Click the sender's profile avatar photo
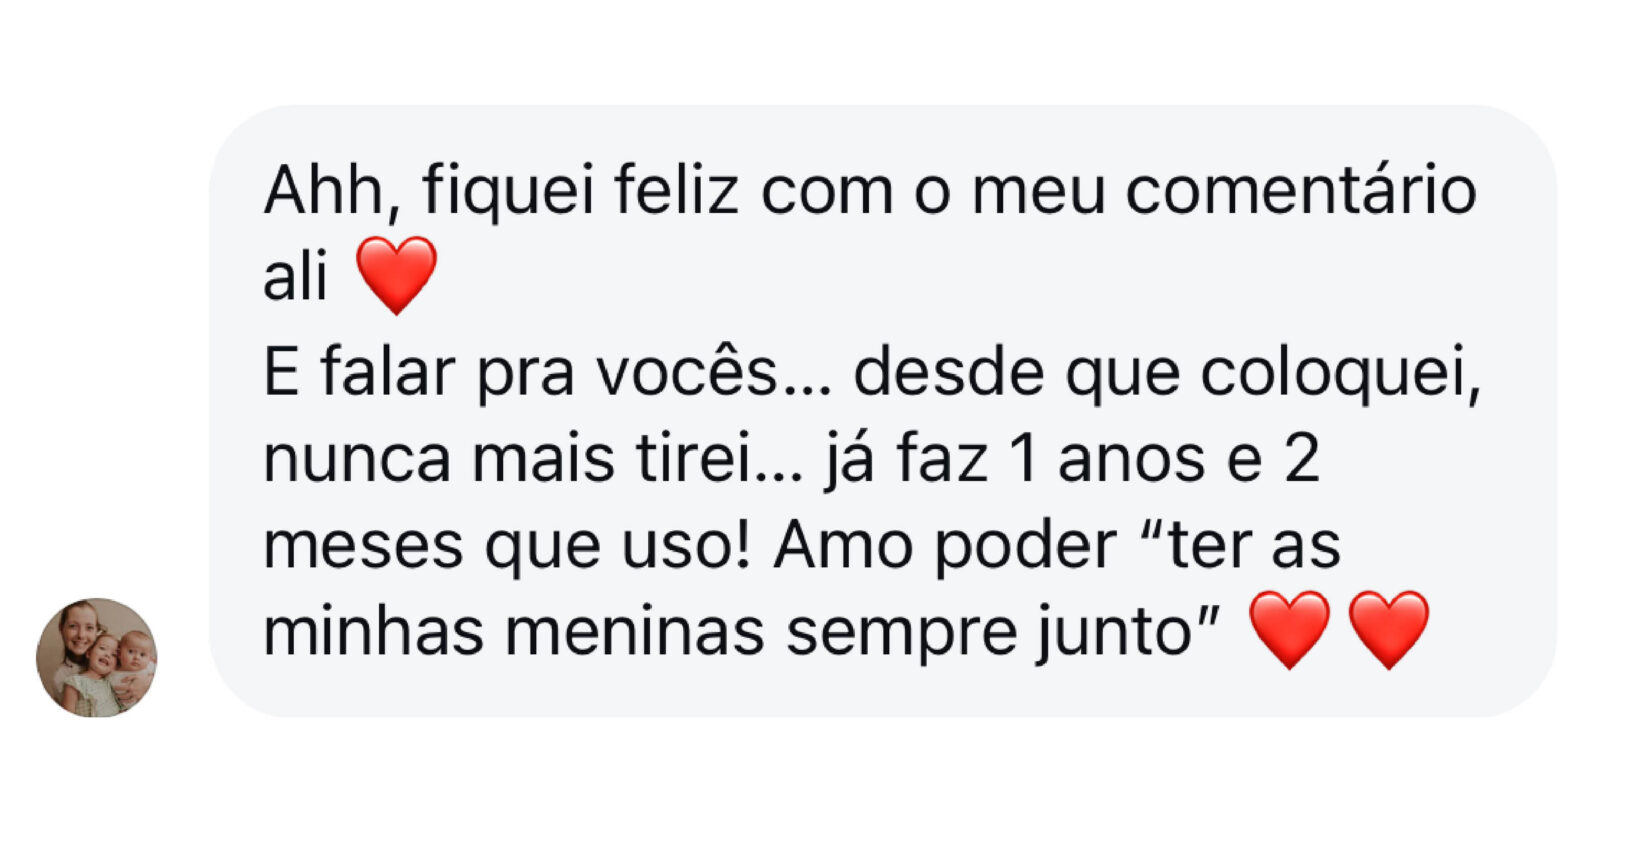Image resolution: width=1630 pixels, height=860 pixels. pos(97,657)
